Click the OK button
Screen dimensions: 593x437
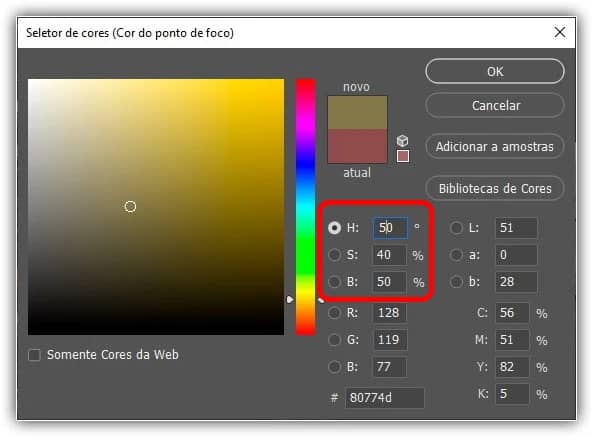coord(495,71)
